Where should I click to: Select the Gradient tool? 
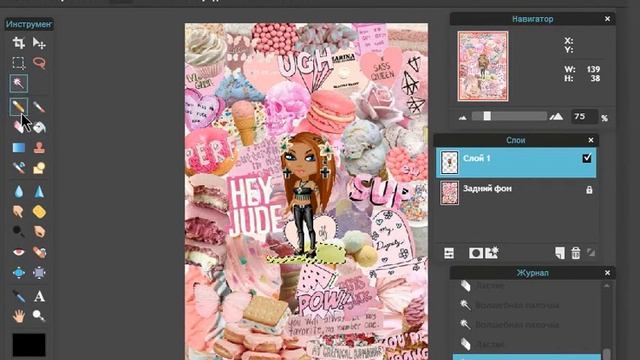point(18,147)
